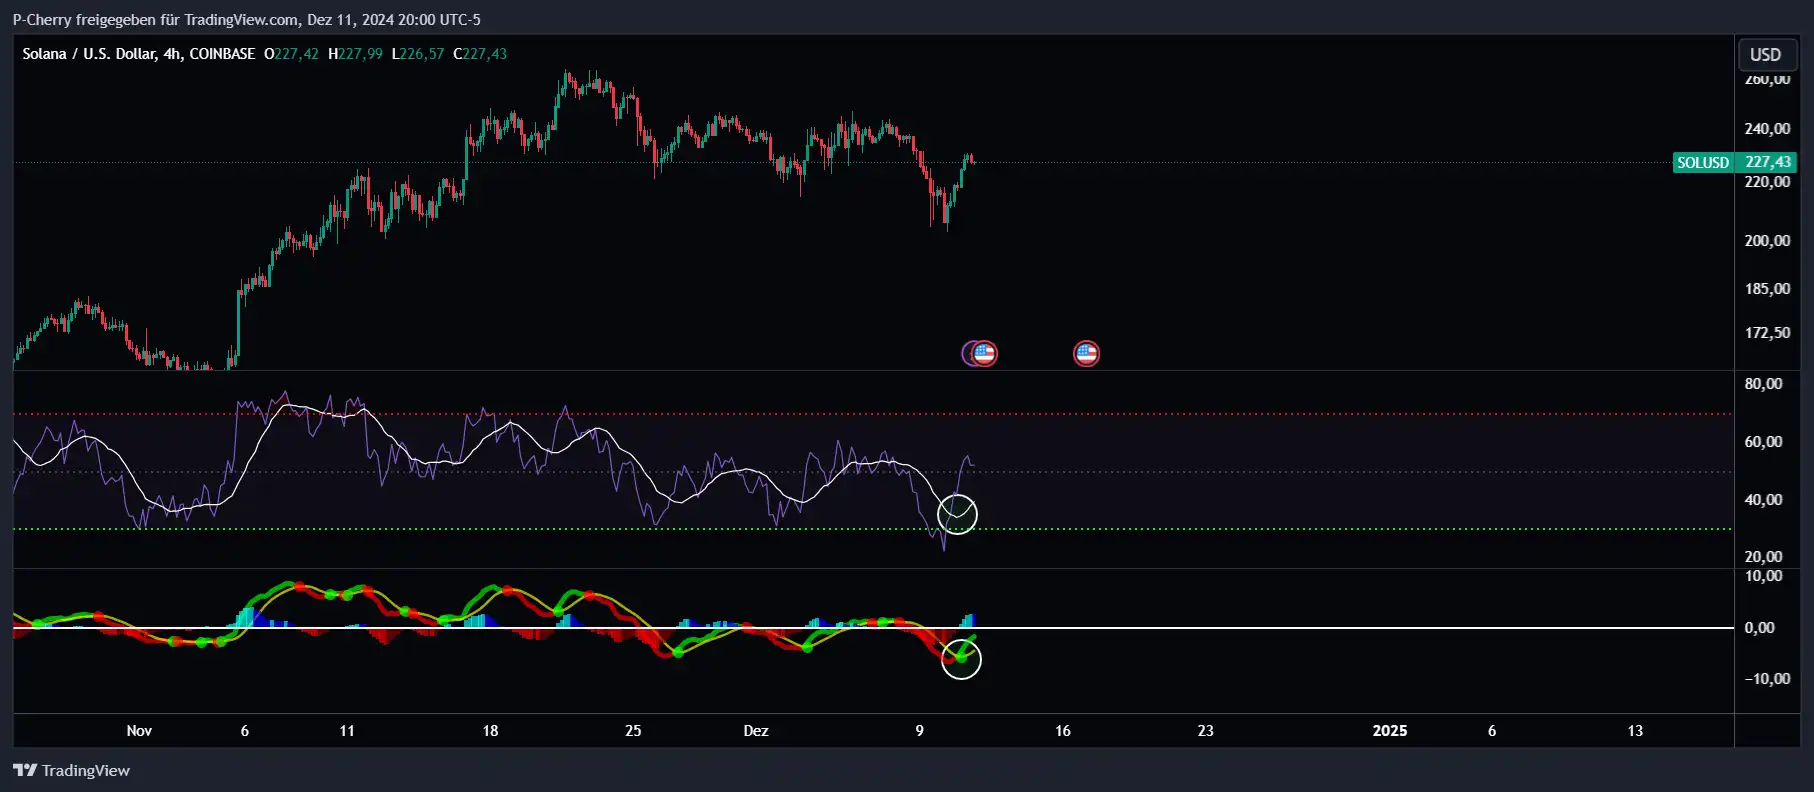Click the '23' date label on the time axis
1814x792 pixels.
coord(1206,731)
